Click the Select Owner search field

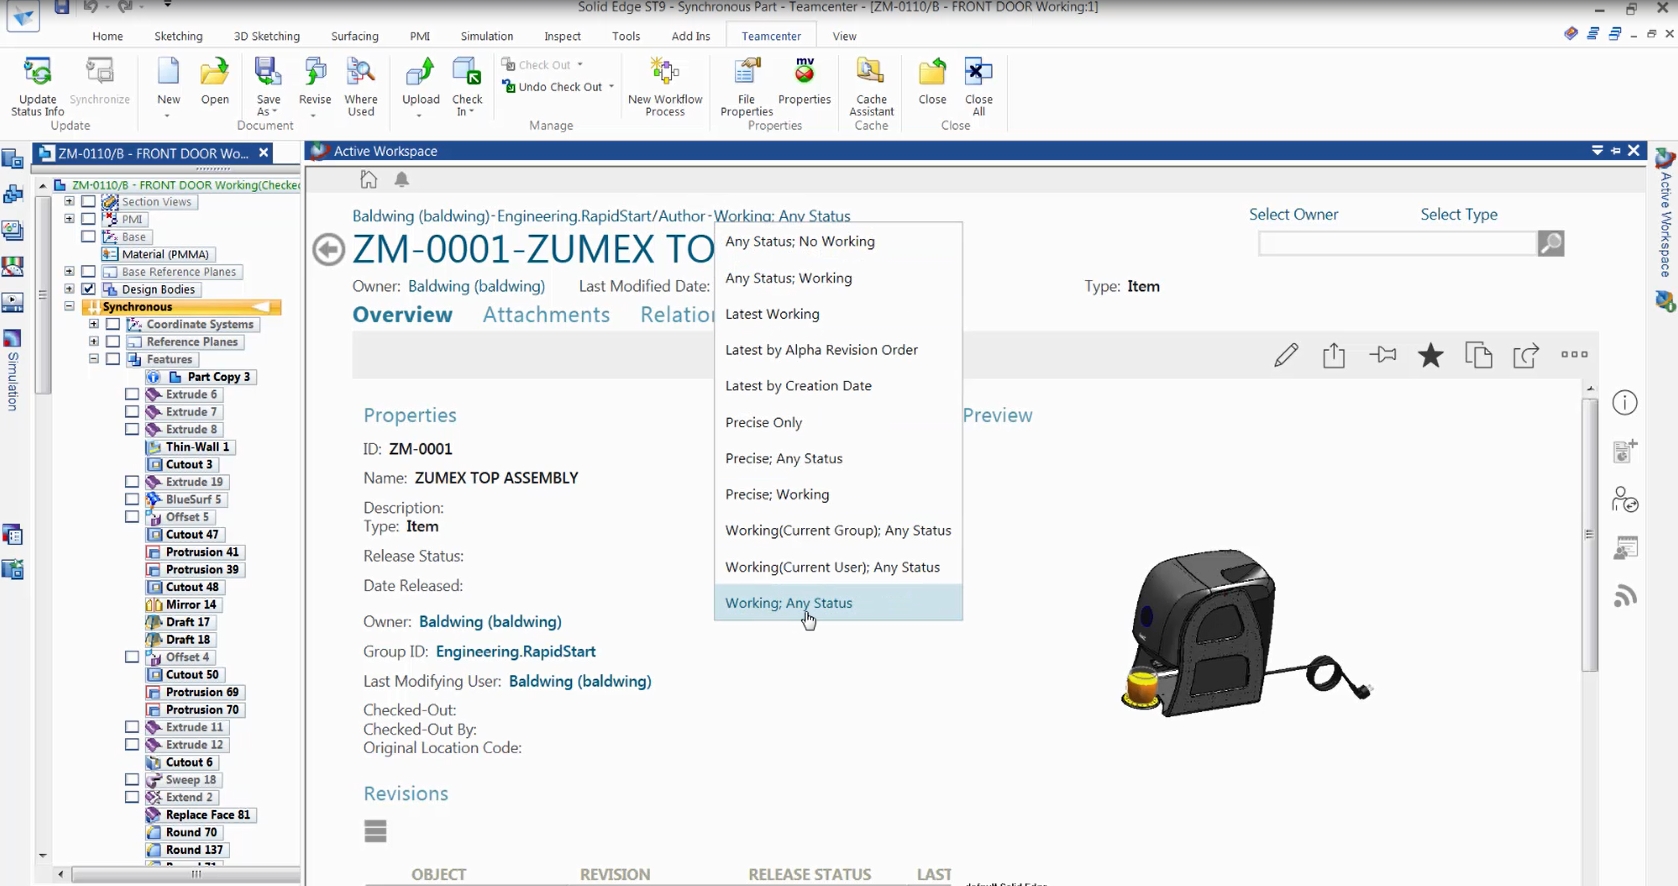pos(1397,243)
